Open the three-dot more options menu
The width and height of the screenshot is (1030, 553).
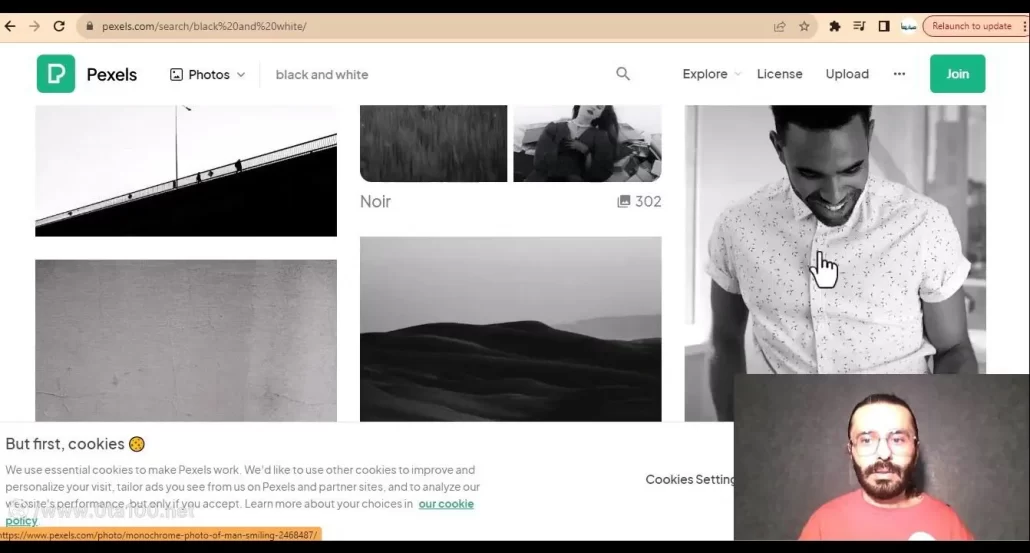[x=899, y=74]
